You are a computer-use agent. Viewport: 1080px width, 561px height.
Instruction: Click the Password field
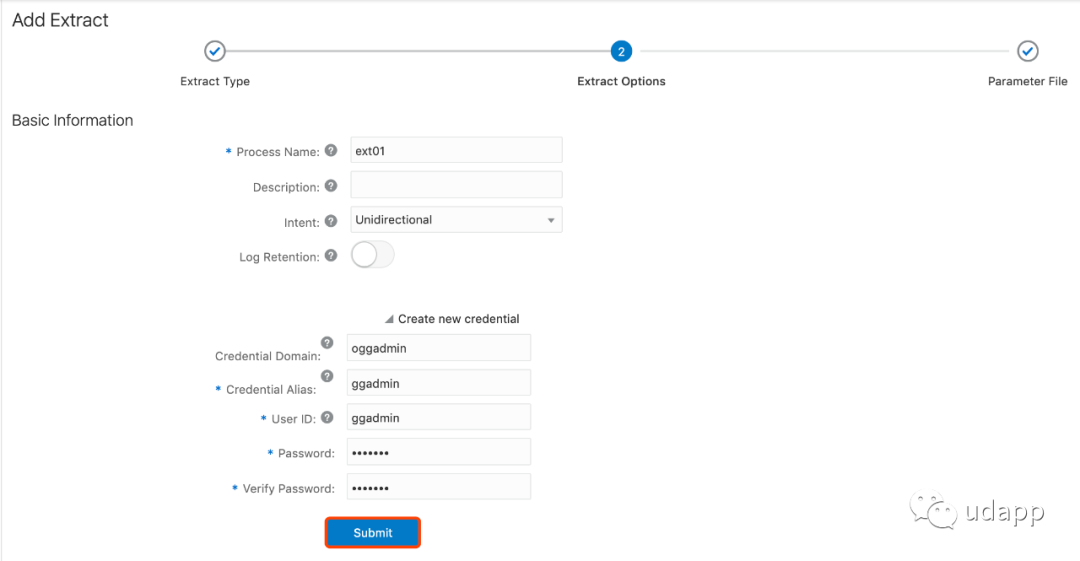click(438, 453)
